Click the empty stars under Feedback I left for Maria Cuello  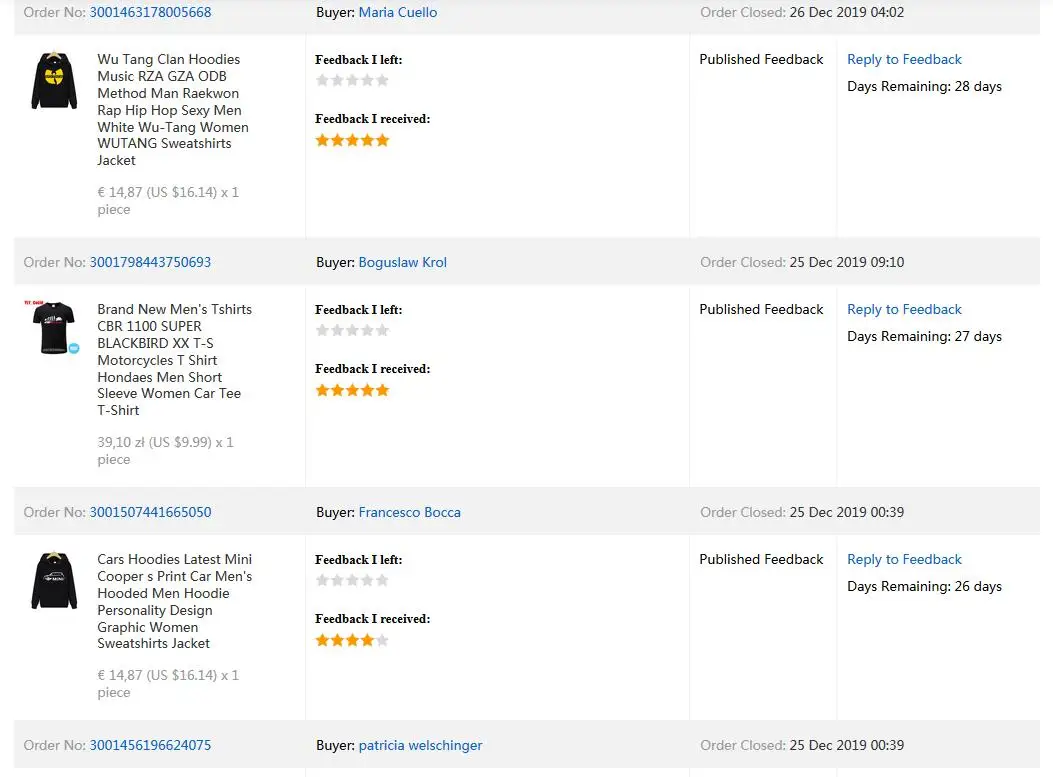352,81
